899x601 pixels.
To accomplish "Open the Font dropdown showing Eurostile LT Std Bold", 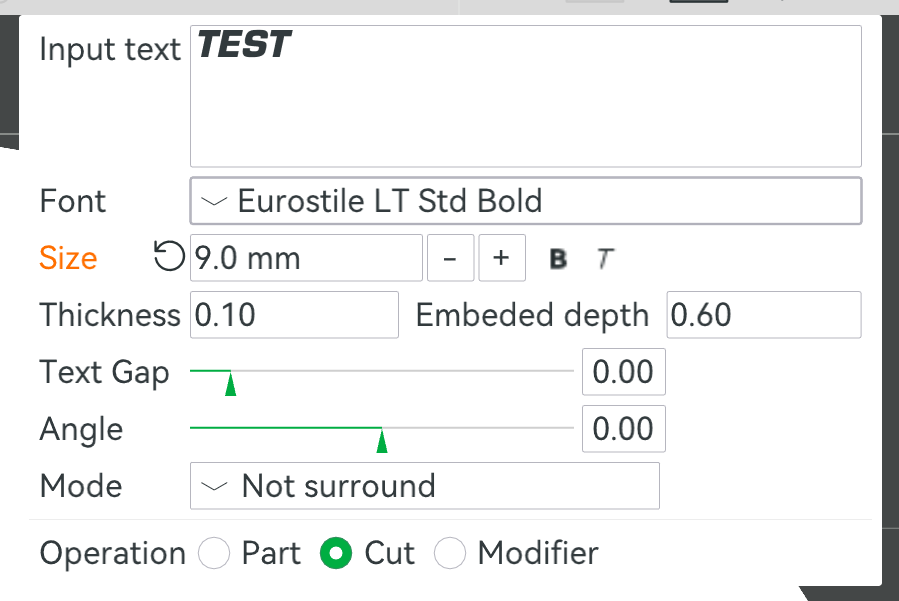I will [x=526, y=201].
